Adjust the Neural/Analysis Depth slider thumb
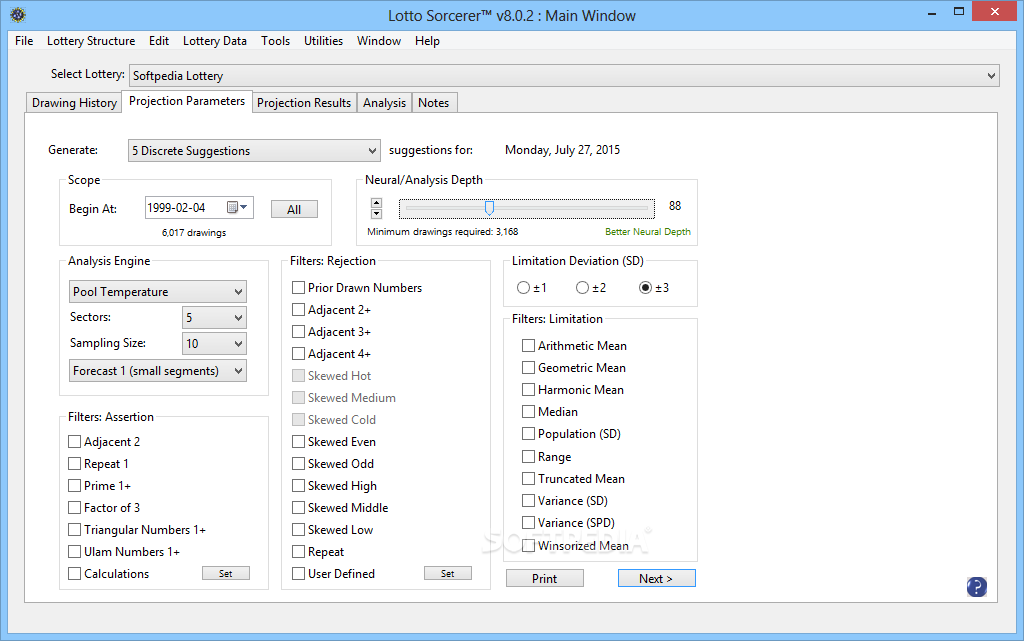Image resolution: width=1024 pixels, height=641 pixels. coord(489,208)
